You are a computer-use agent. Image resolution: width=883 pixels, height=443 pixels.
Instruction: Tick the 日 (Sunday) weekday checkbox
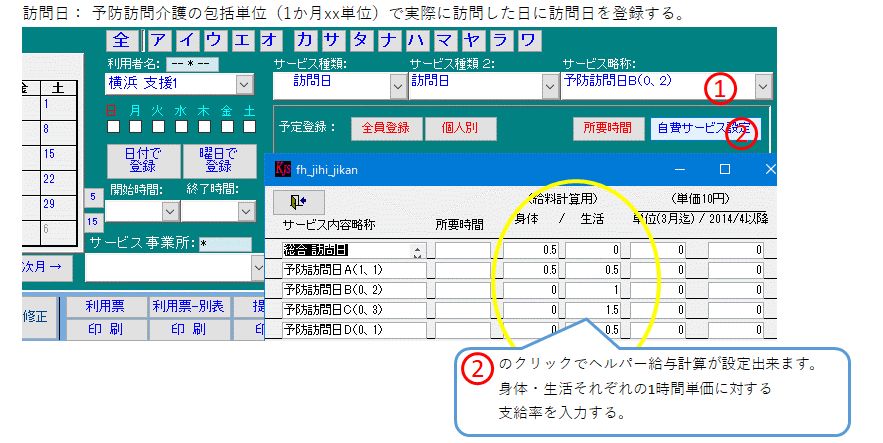113,127
